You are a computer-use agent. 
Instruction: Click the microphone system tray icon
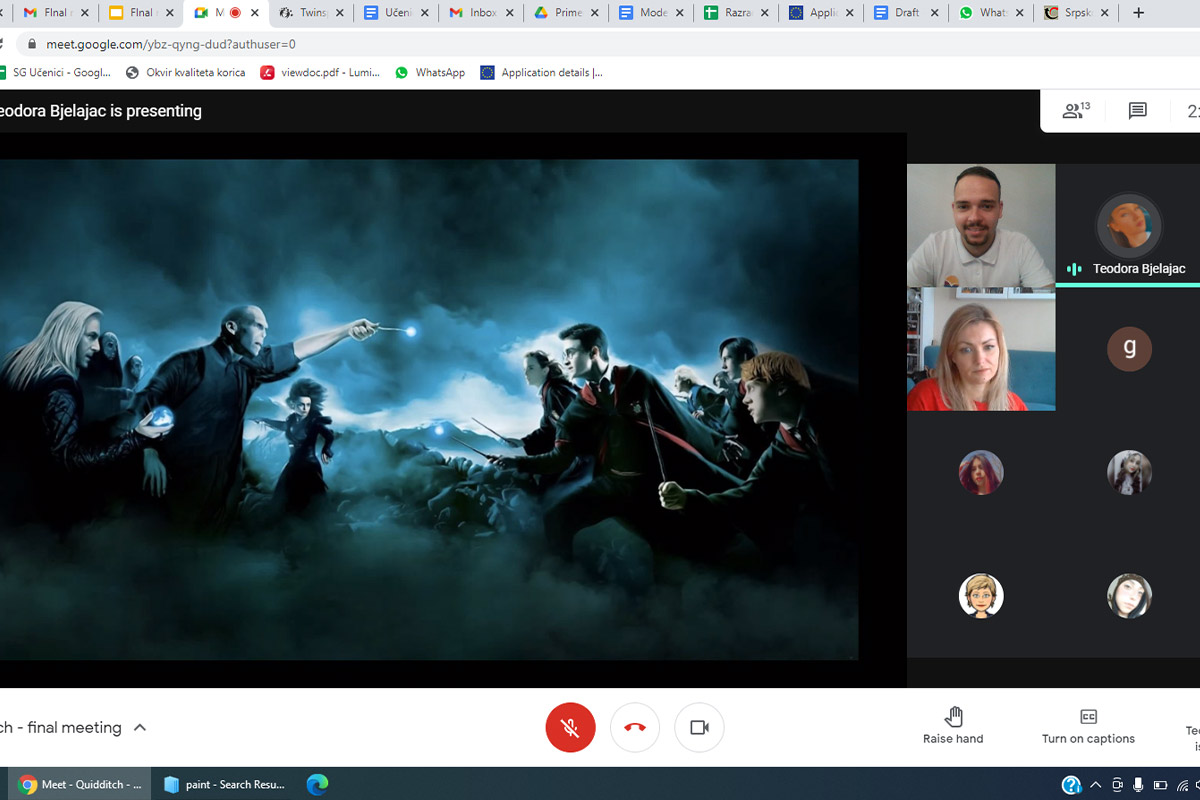tap(1138, 785)
